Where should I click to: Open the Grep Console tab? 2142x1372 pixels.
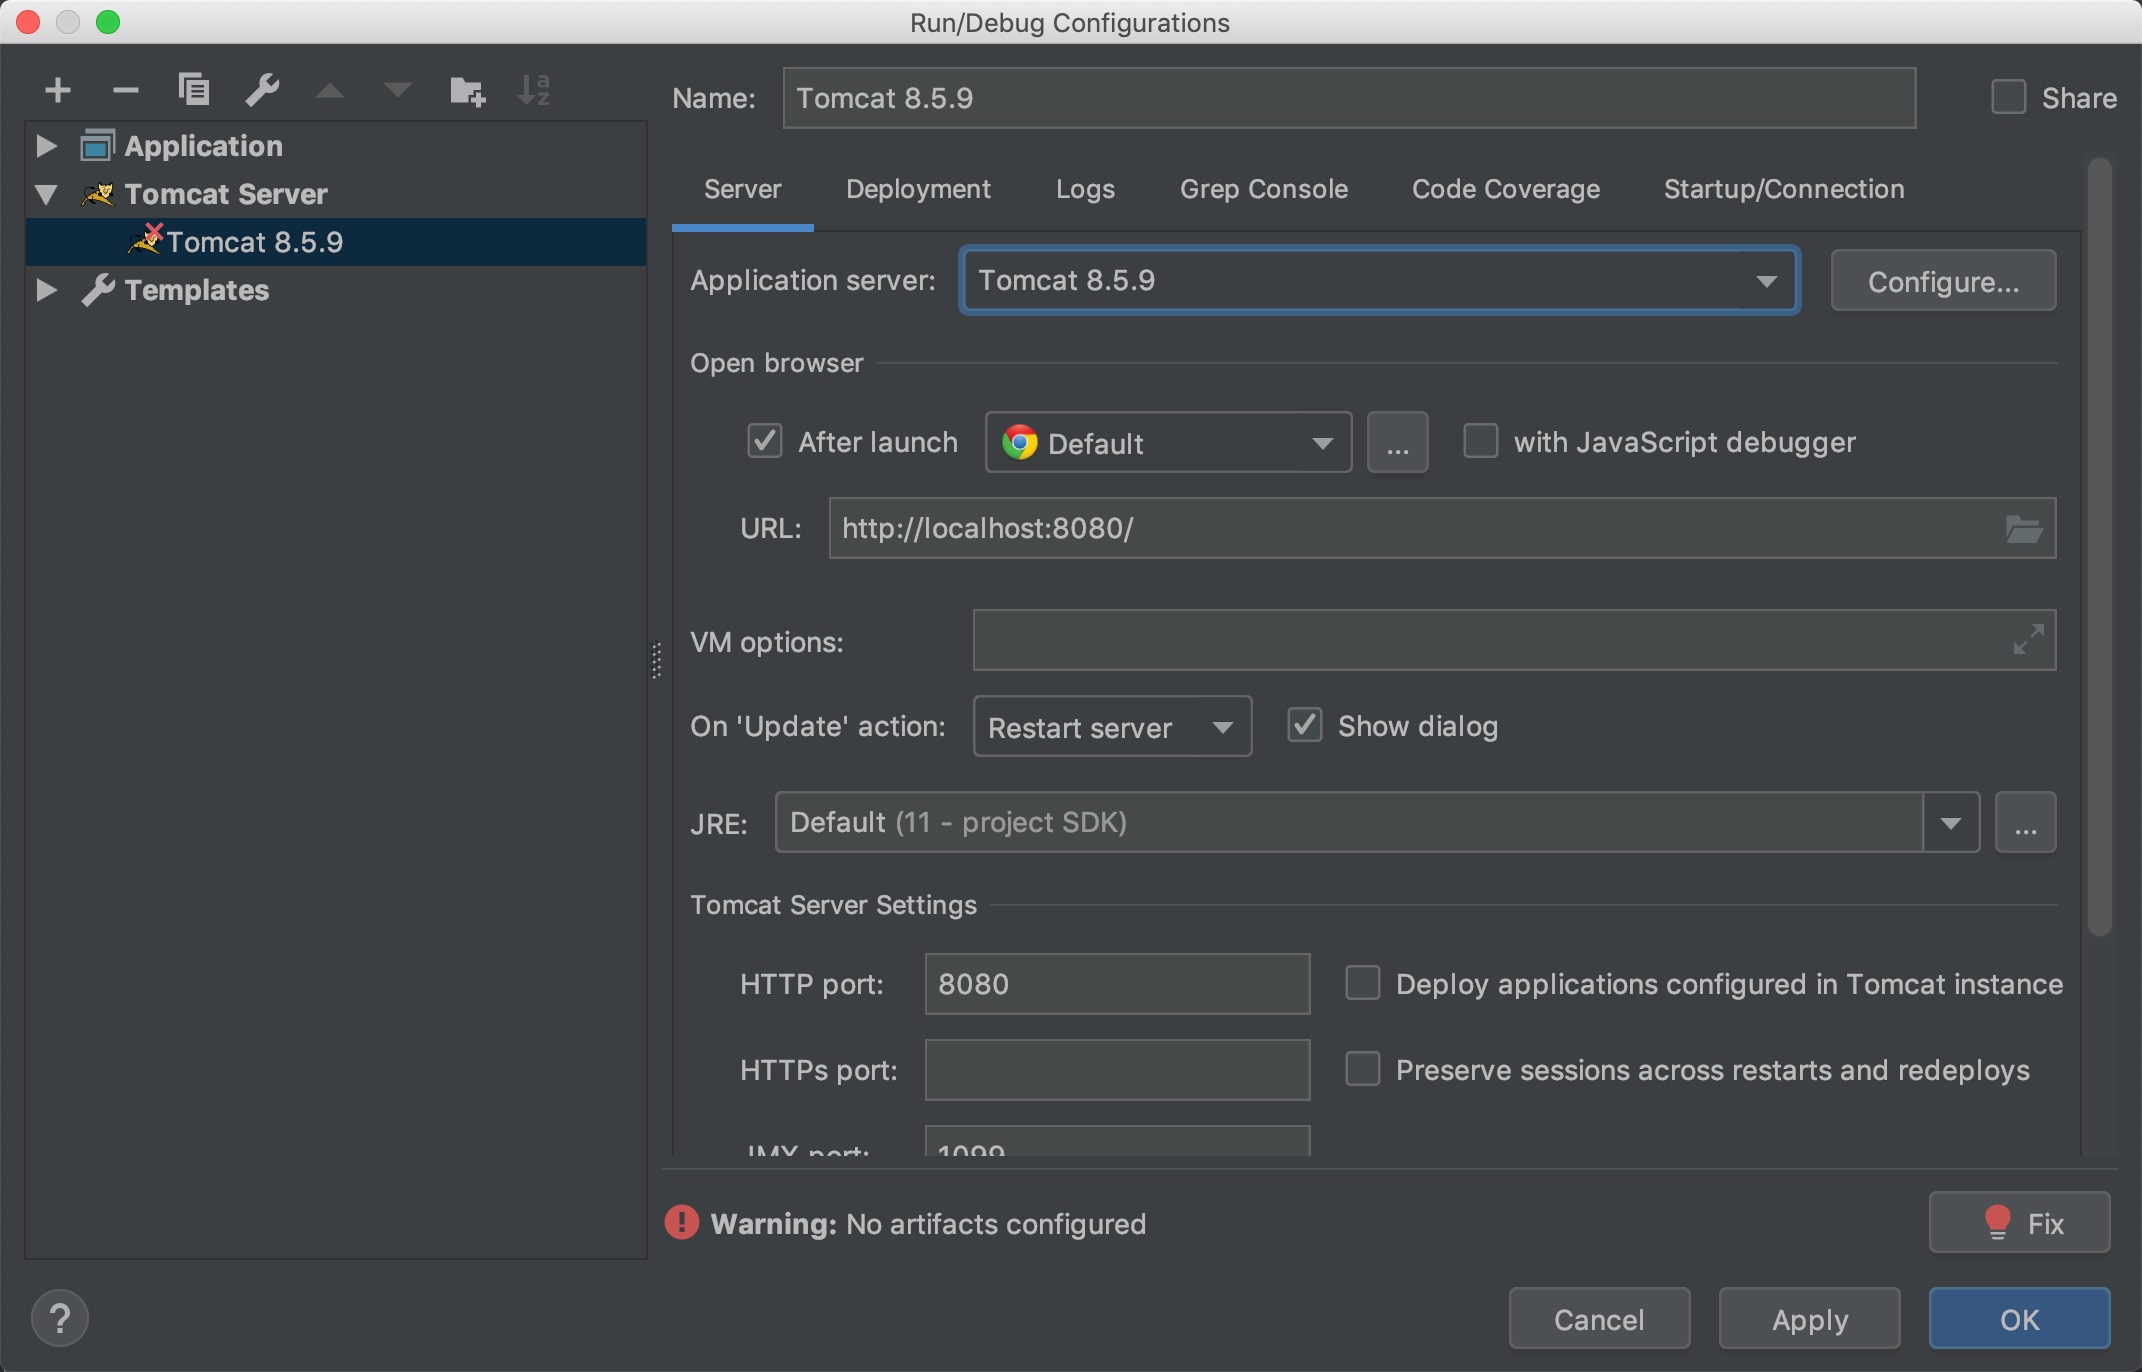point(1264,189)
